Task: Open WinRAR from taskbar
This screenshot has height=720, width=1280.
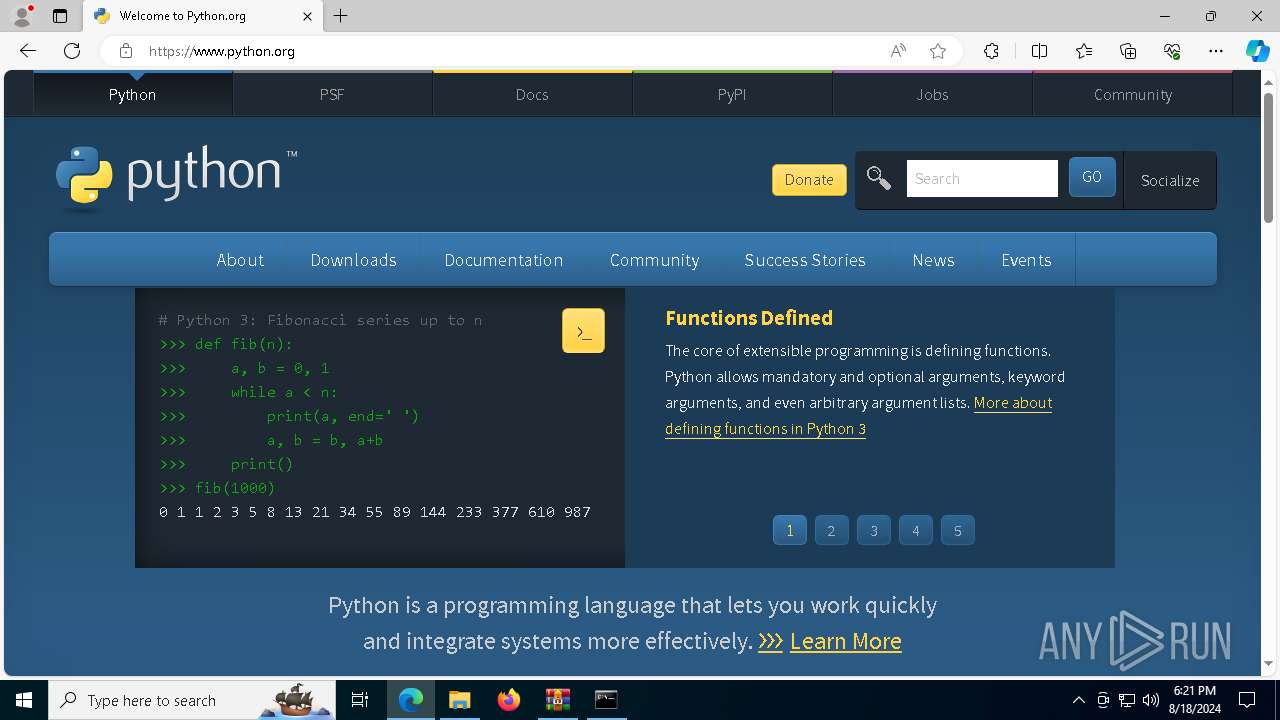Action: 557,700
